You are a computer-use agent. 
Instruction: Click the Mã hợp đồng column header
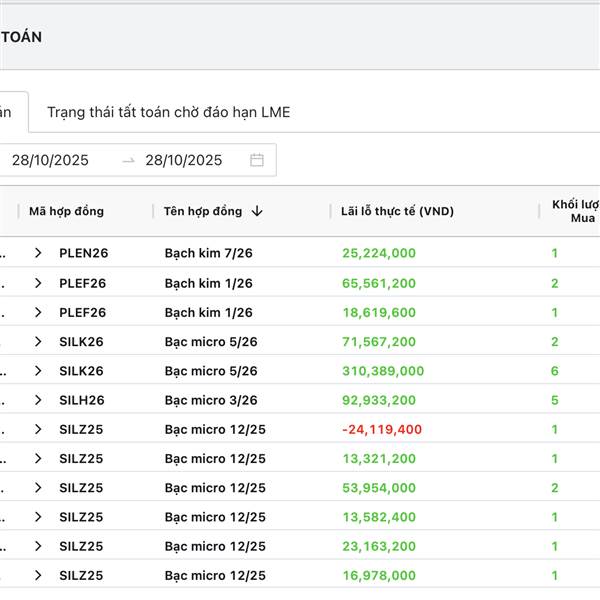67,211
